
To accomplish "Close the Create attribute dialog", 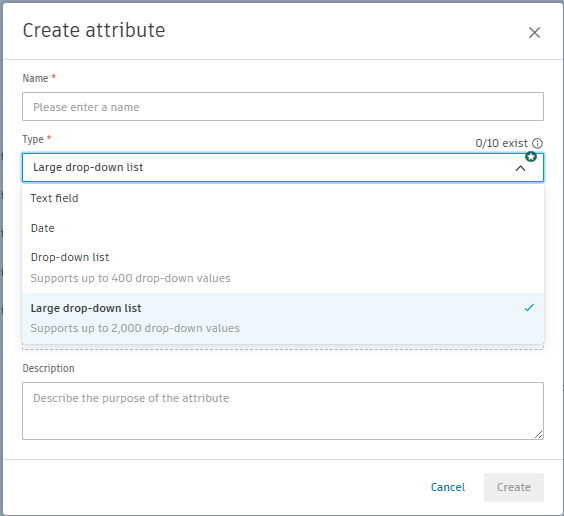I will [x=534, y=33].
